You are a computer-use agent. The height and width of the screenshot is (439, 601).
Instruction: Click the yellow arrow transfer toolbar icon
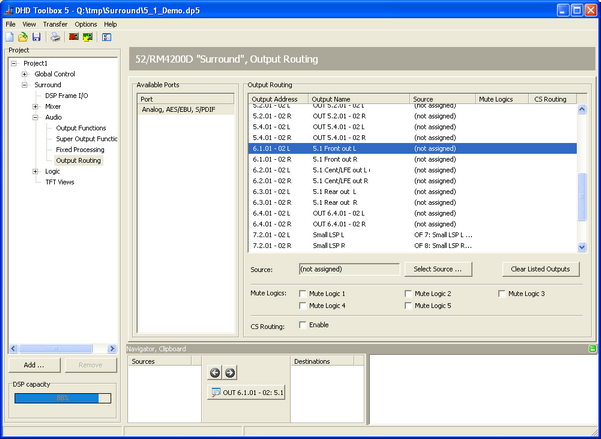pos(88,37)
